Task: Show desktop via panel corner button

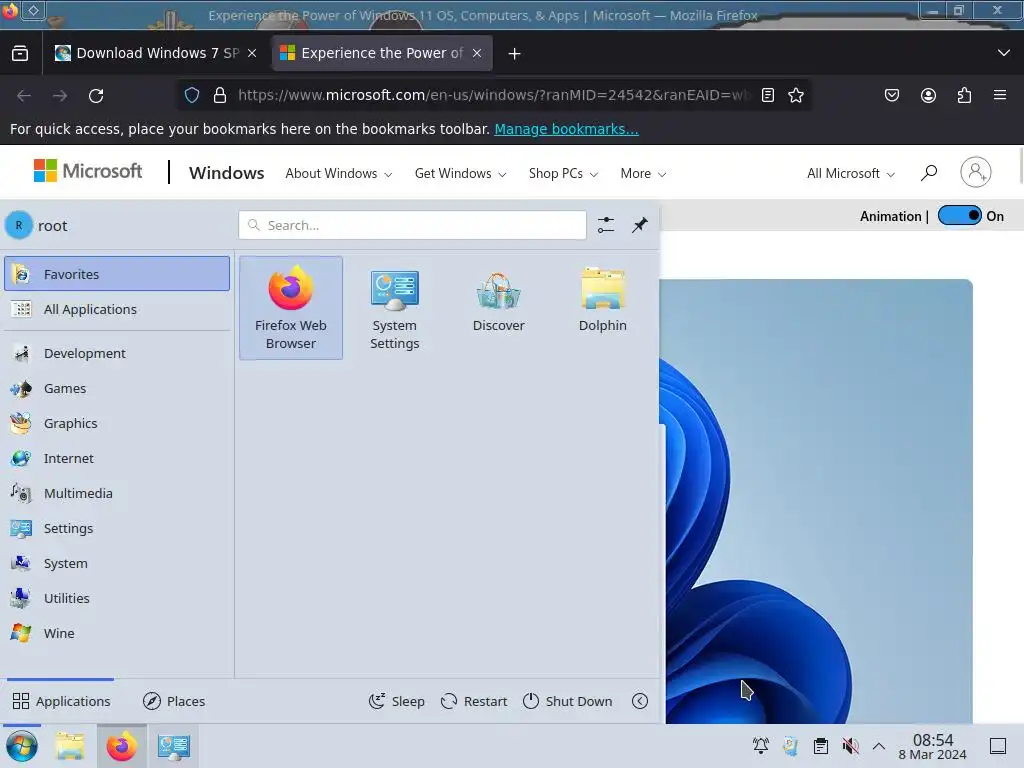Action: [998, 746]
